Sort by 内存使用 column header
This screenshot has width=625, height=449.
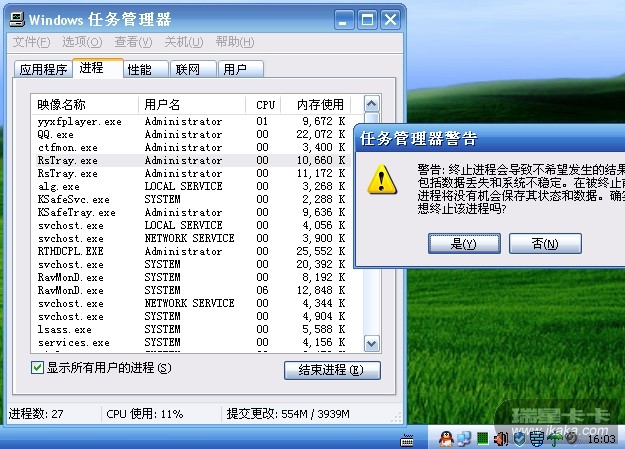pyautogui.click(x=316, y=104)
